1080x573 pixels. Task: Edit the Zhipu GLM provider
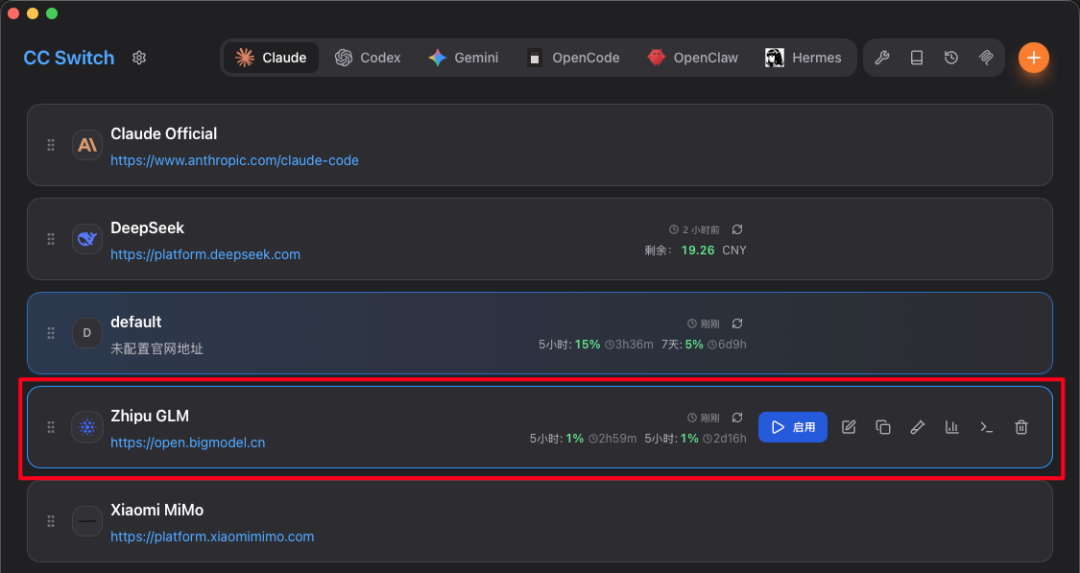(x=849, y=427)
